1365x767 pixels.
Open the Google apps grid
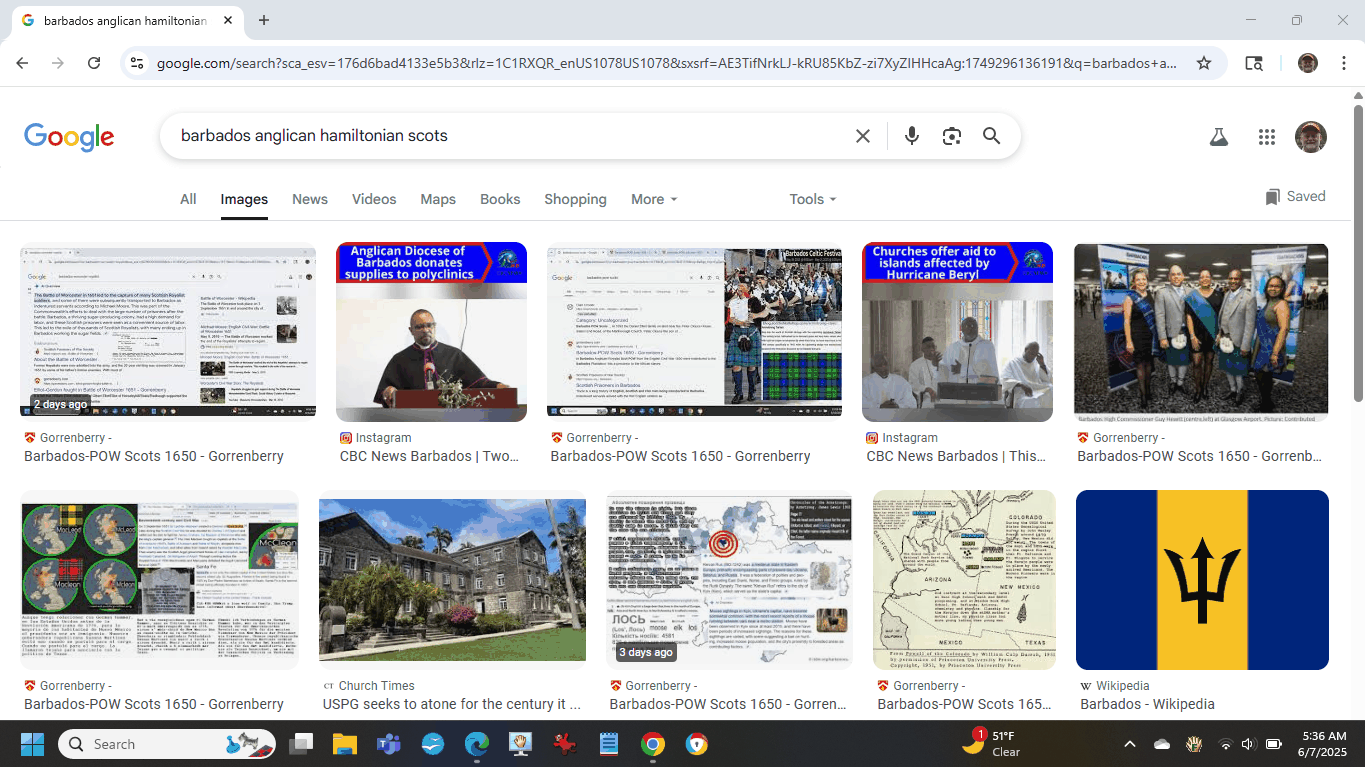coord(1266,137)
